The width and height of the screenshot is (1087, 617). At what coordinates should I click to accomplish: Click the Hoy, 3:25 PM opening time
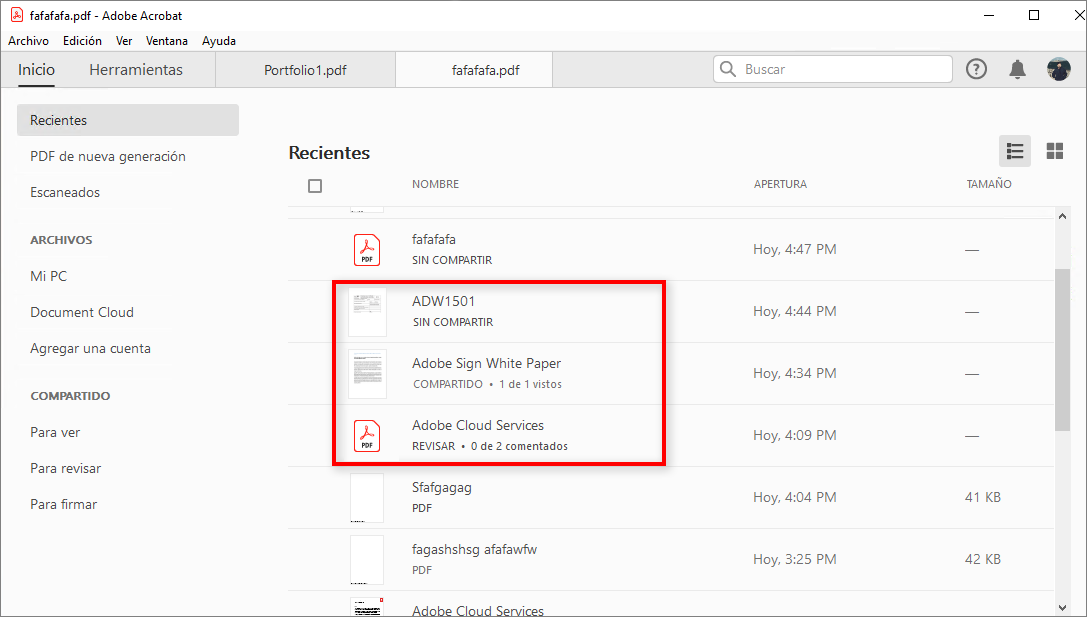coord(794,559)
